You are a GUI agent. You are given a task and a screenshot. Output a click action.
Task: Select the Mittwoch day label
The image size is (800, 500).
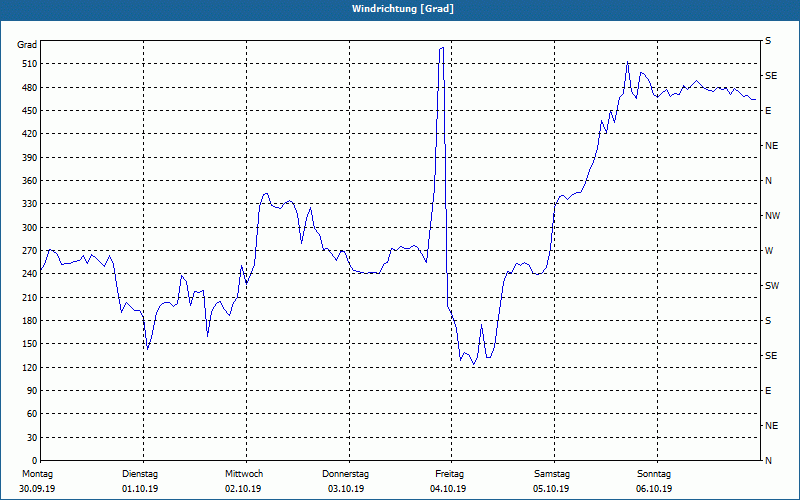[x=244, y=474]
